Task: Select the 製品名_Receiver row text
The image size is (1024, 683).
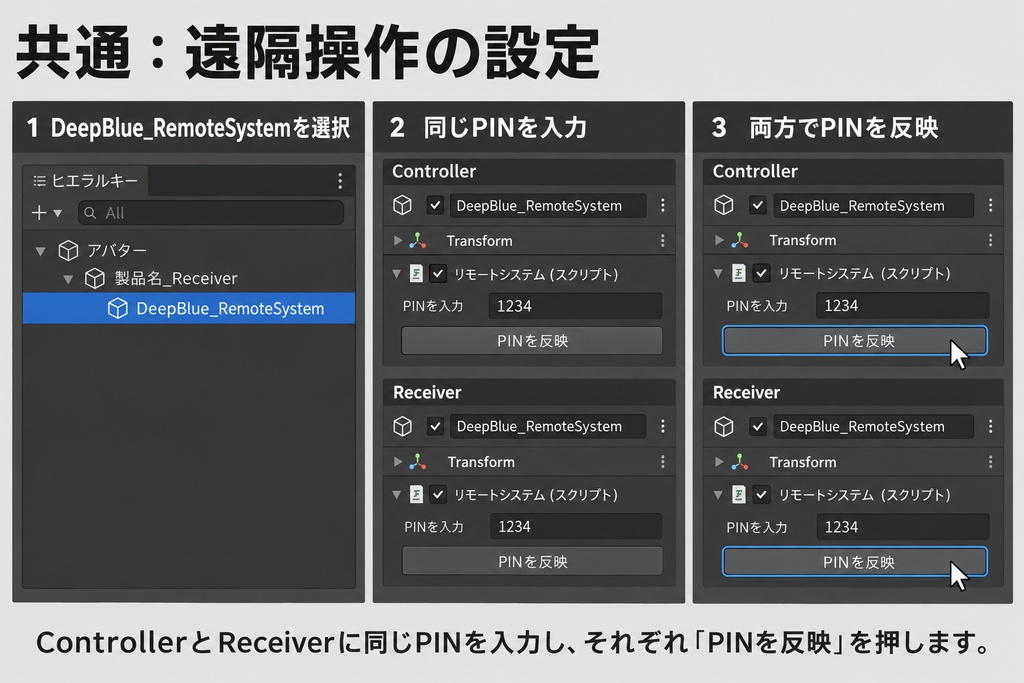Action: tap(176, 279)
